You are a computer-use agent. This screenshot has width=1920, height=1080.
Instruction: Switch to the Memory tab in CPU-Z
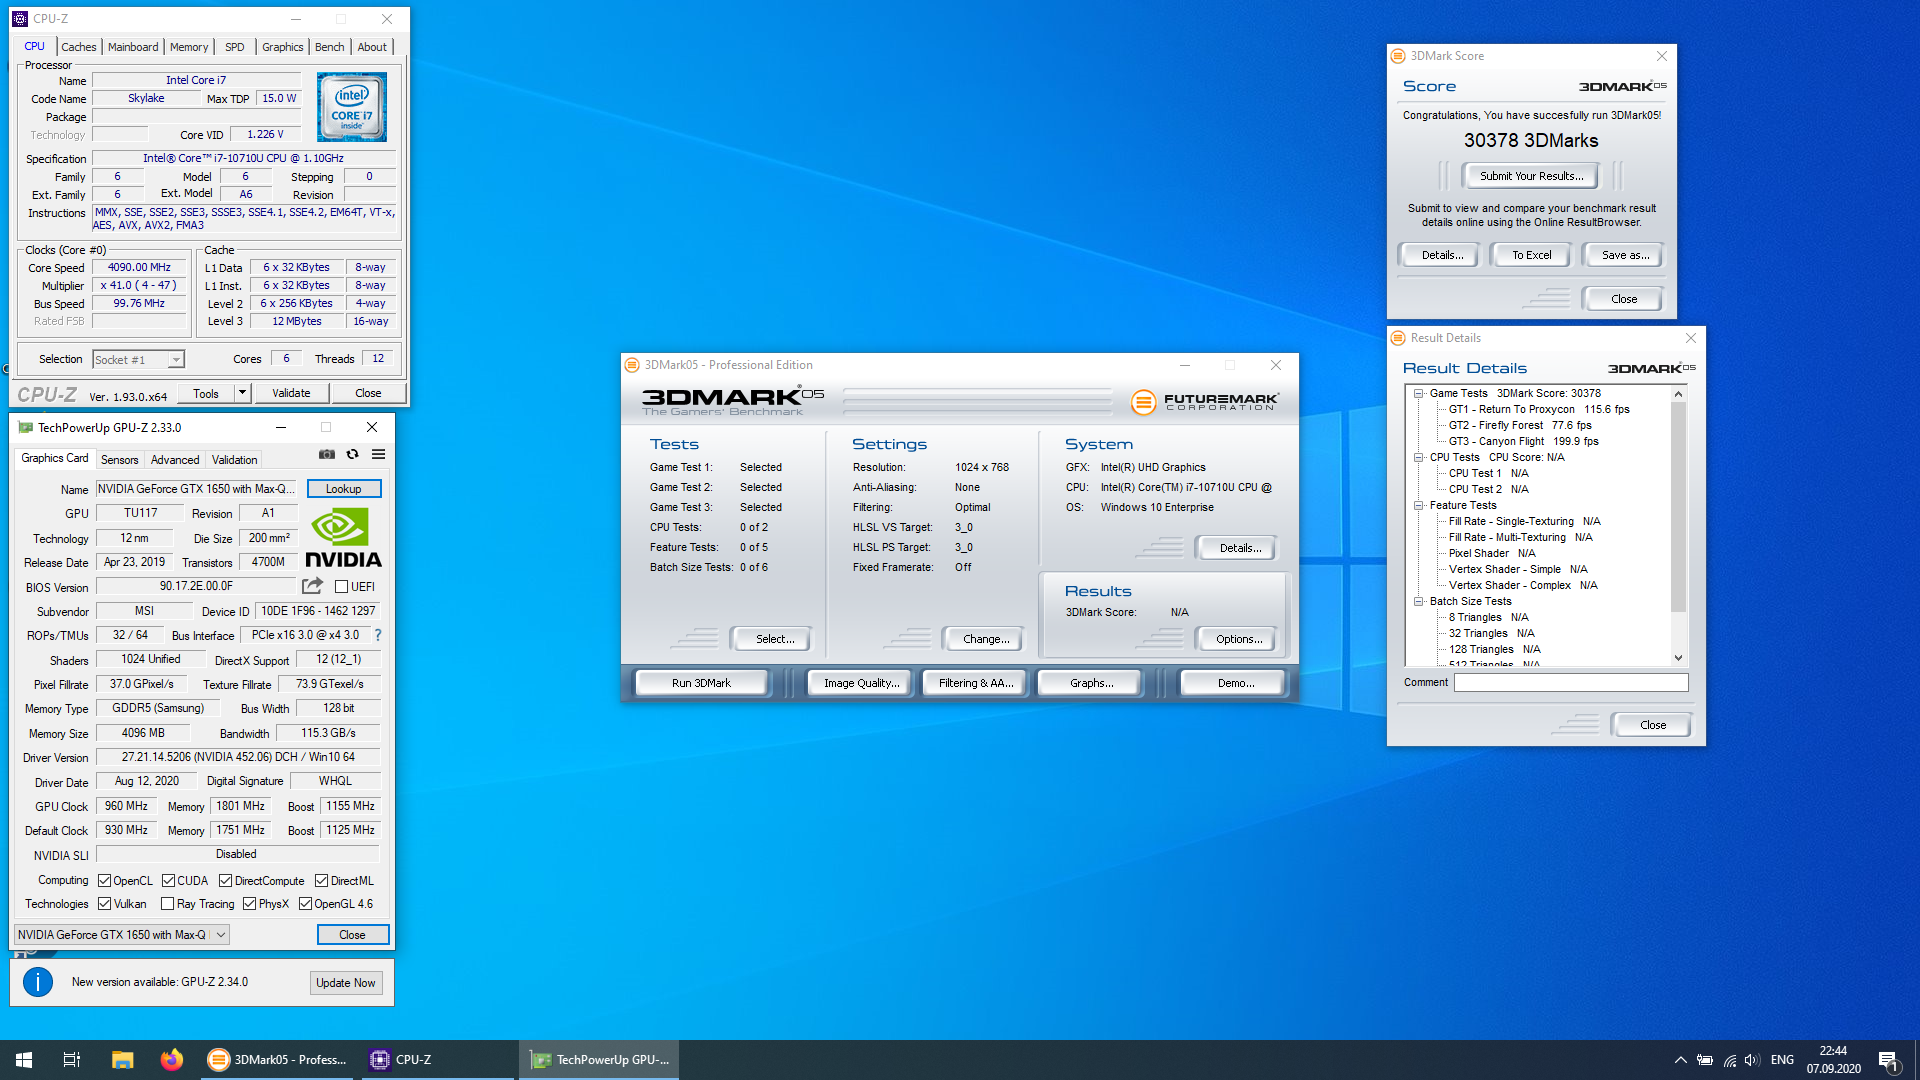click(x=189, y=47)
